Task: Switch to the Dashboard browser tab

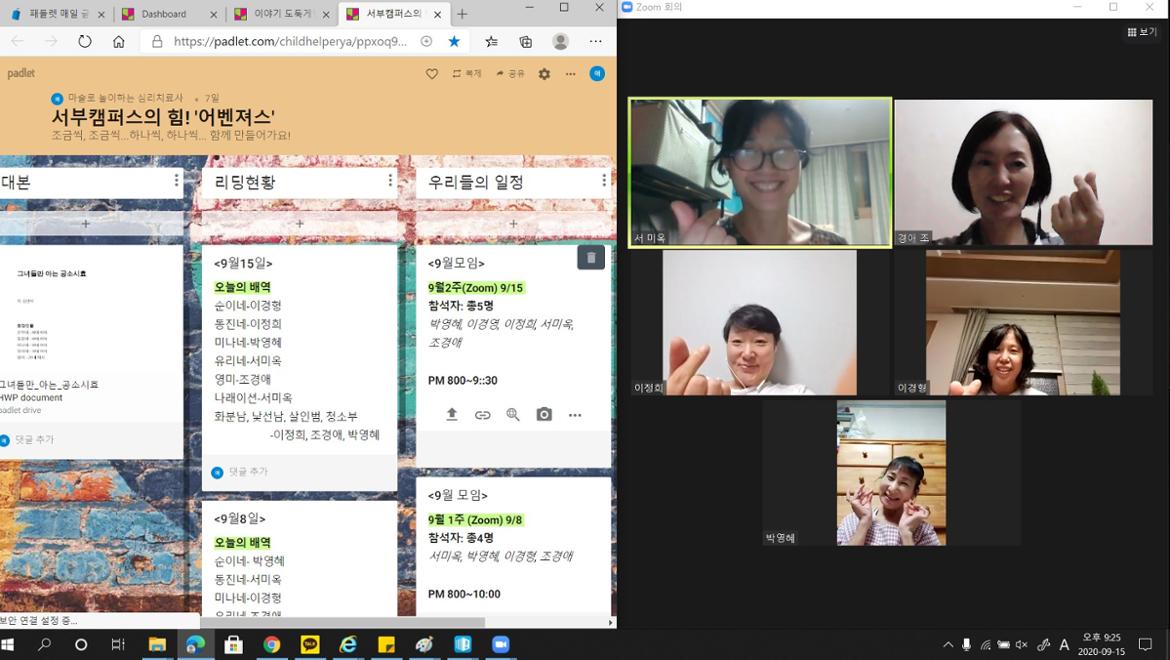Action: point(164,14)
